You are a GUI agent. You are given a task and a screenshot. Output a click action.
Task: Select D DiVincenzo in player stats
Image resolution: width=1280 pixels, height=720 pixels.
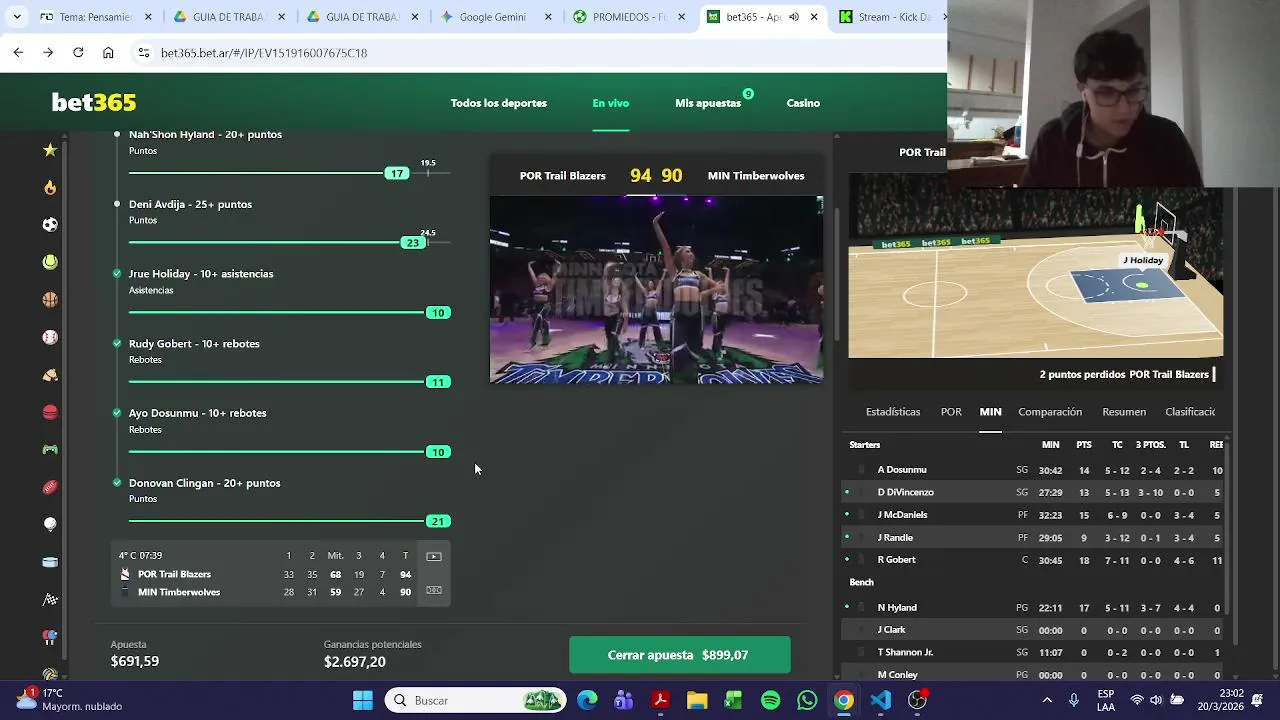[906, 492]
